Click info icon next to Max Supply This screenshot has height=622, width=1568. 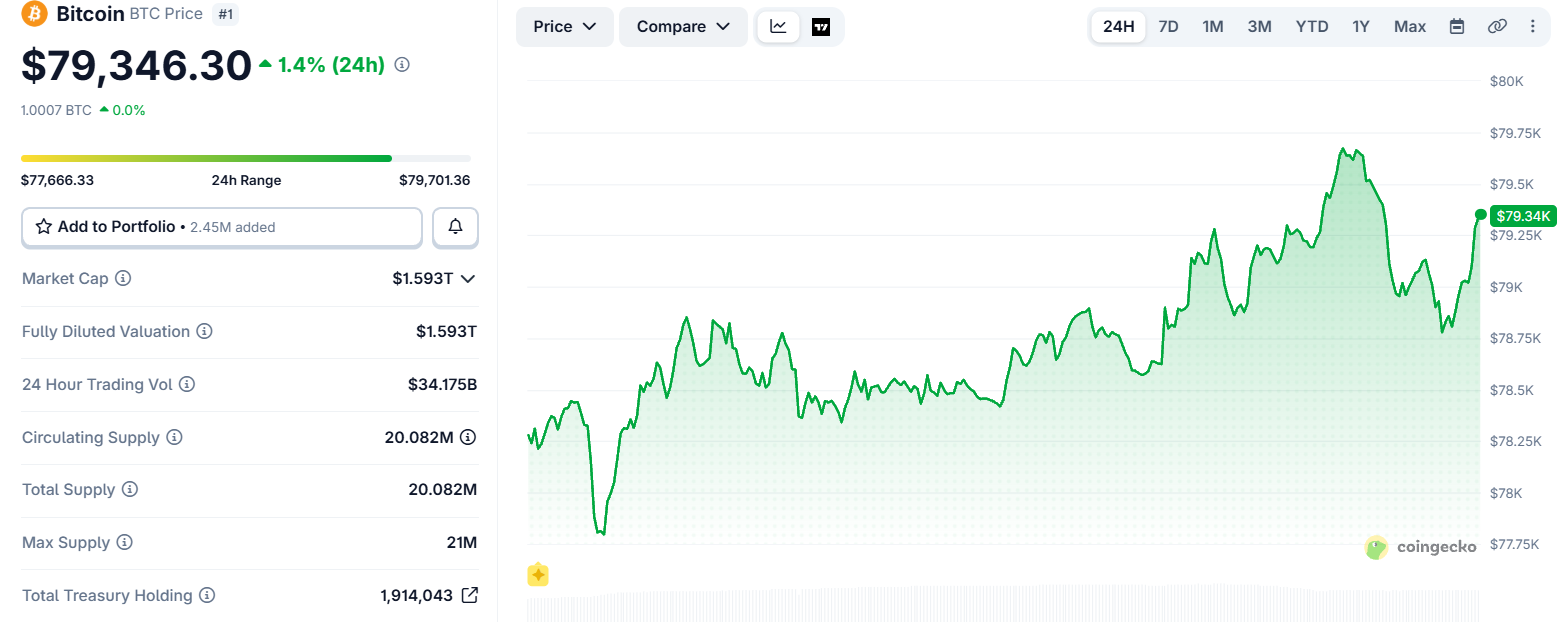[125, 543]
